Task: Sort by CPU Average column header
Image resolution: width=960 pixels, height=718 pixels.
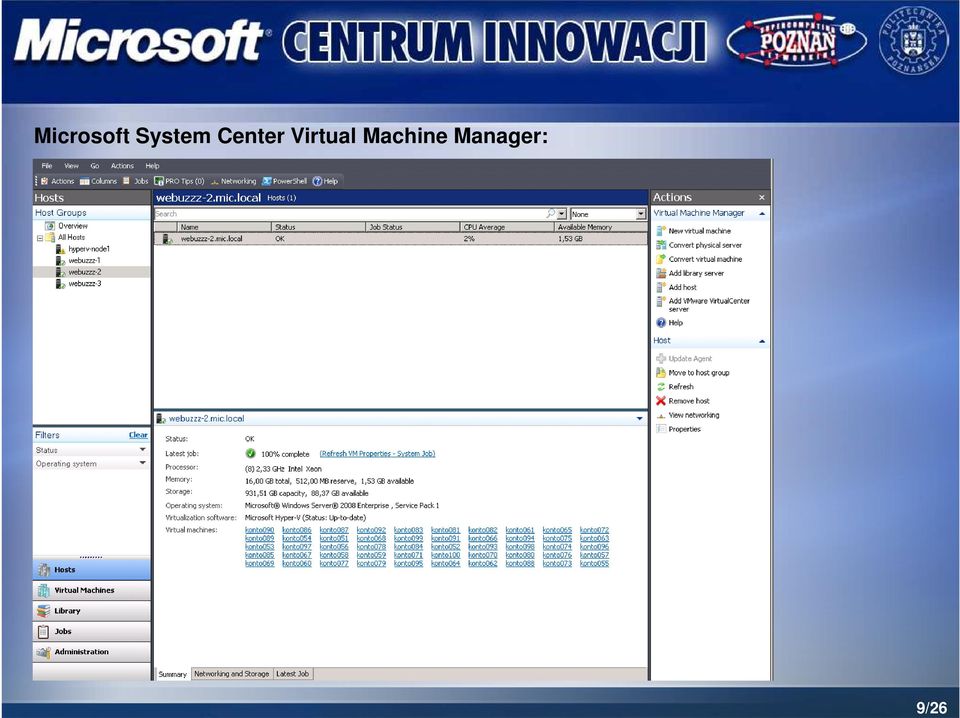Action: coord(507,227)
